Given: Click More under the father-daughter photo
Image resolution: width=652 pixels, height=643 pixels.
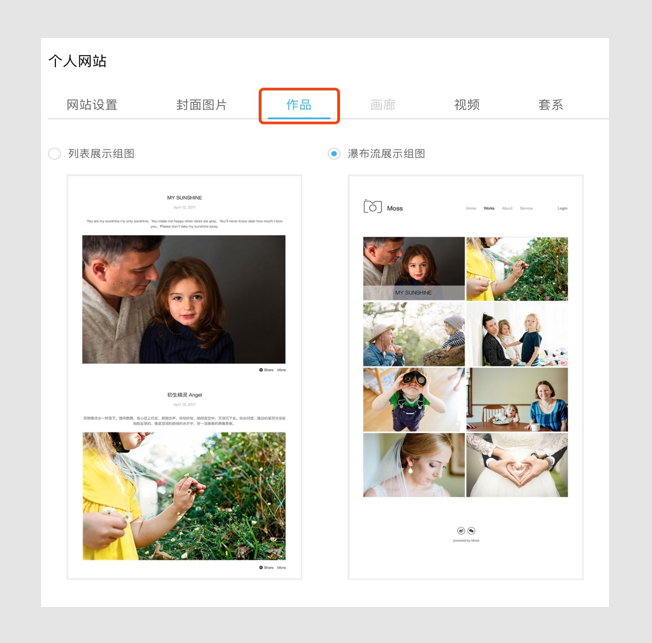Looking at the screenshot, I should tap(281, 370).
